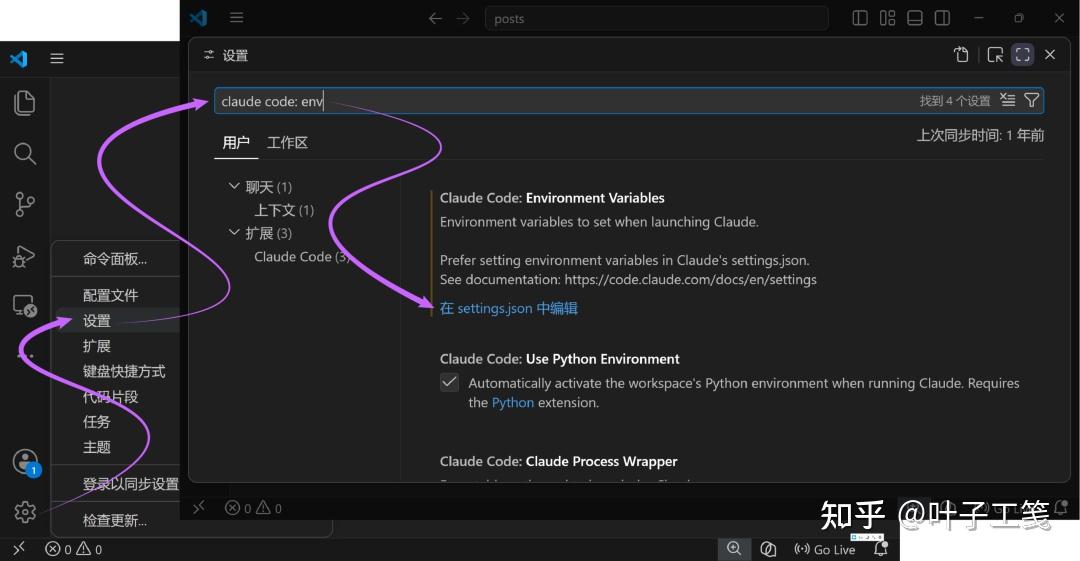Click the 'posts' command center search box

656,19
